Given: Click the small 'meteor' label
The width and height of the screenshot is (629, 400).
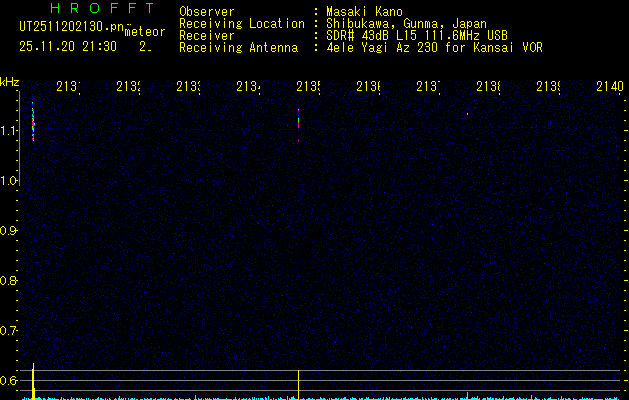Looking at the screenshot, I should 145,33.
